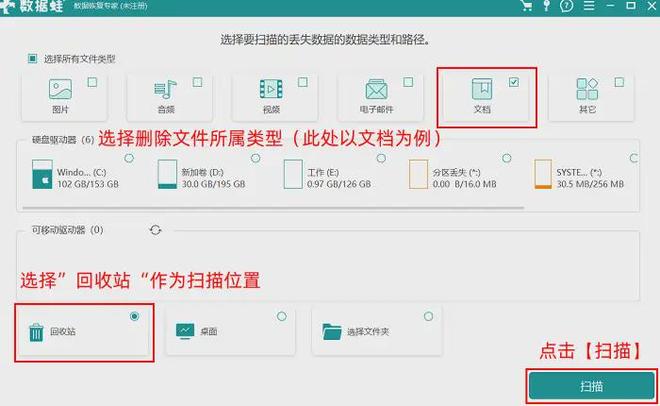Click the SYSTE... partition drive icon

pyautogui.click(x=543, y=174)
